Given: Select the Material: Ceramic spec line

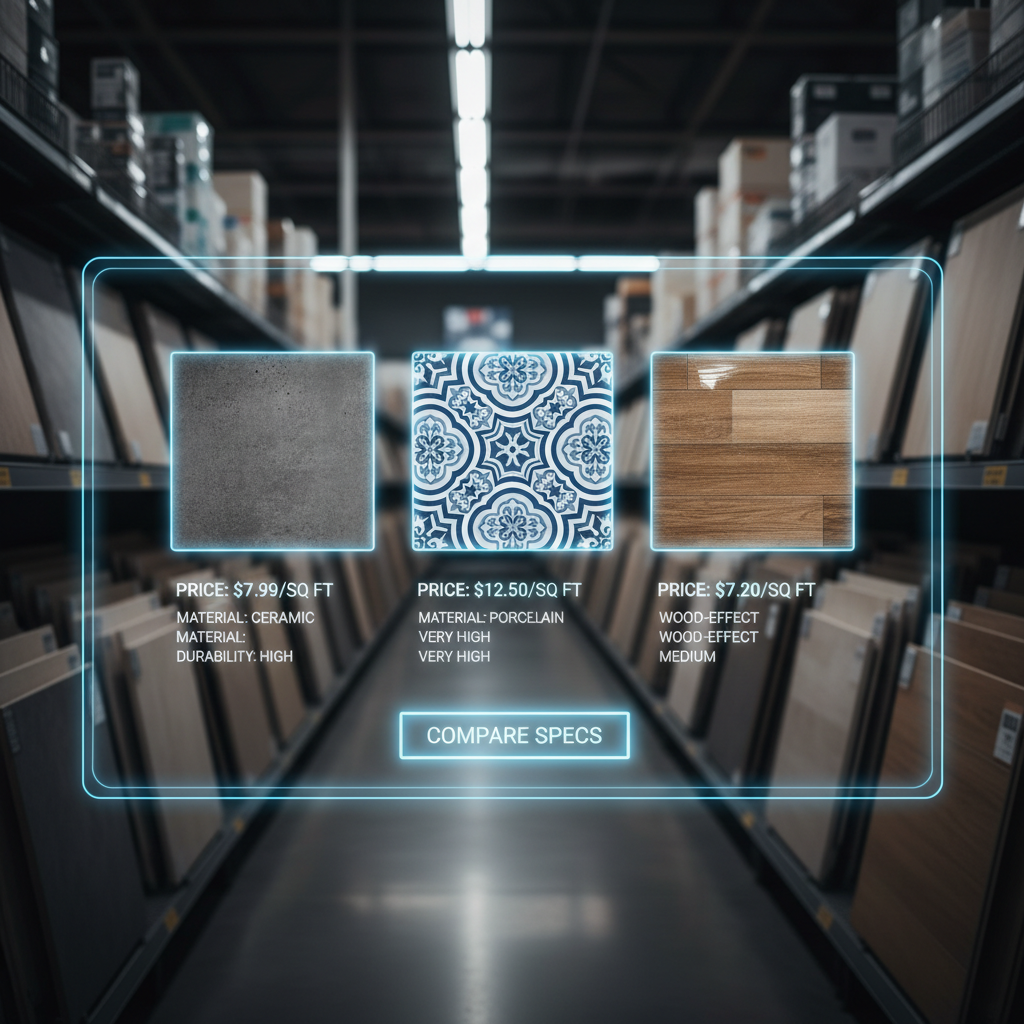Looking at the screenshot, I should tap(245, 618).
